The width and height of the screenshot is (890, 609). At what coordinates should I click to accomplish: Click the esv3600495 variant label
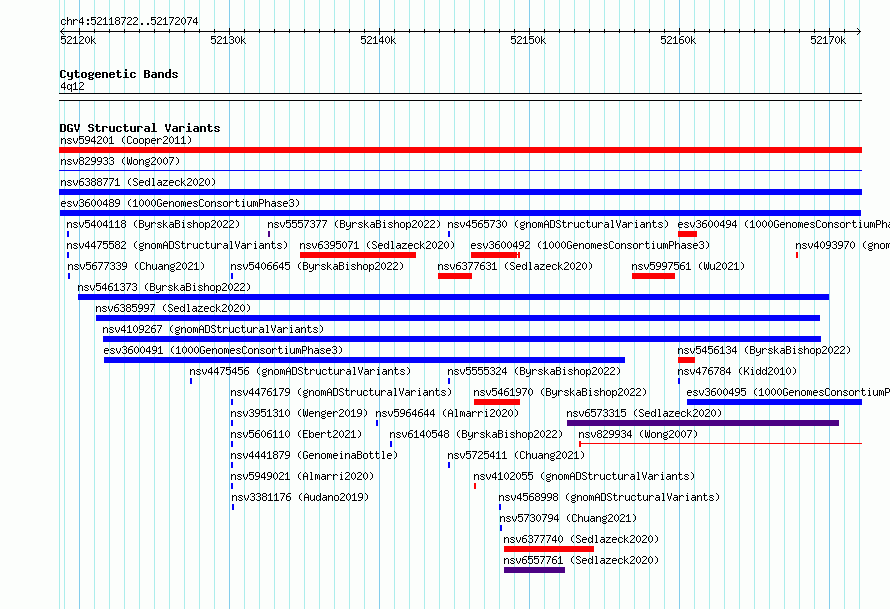point(788,392)
